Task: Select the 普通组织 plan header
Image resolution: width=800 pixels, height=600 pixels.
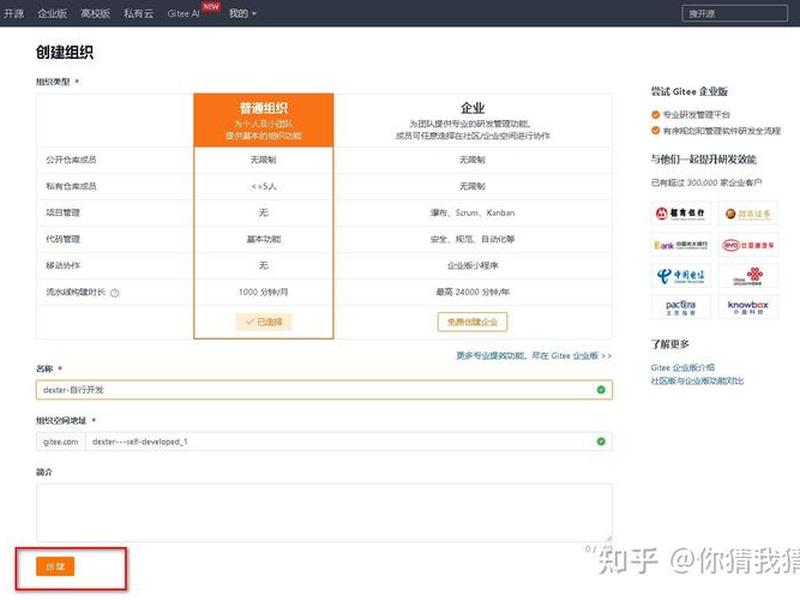Action: pos(263,120)
